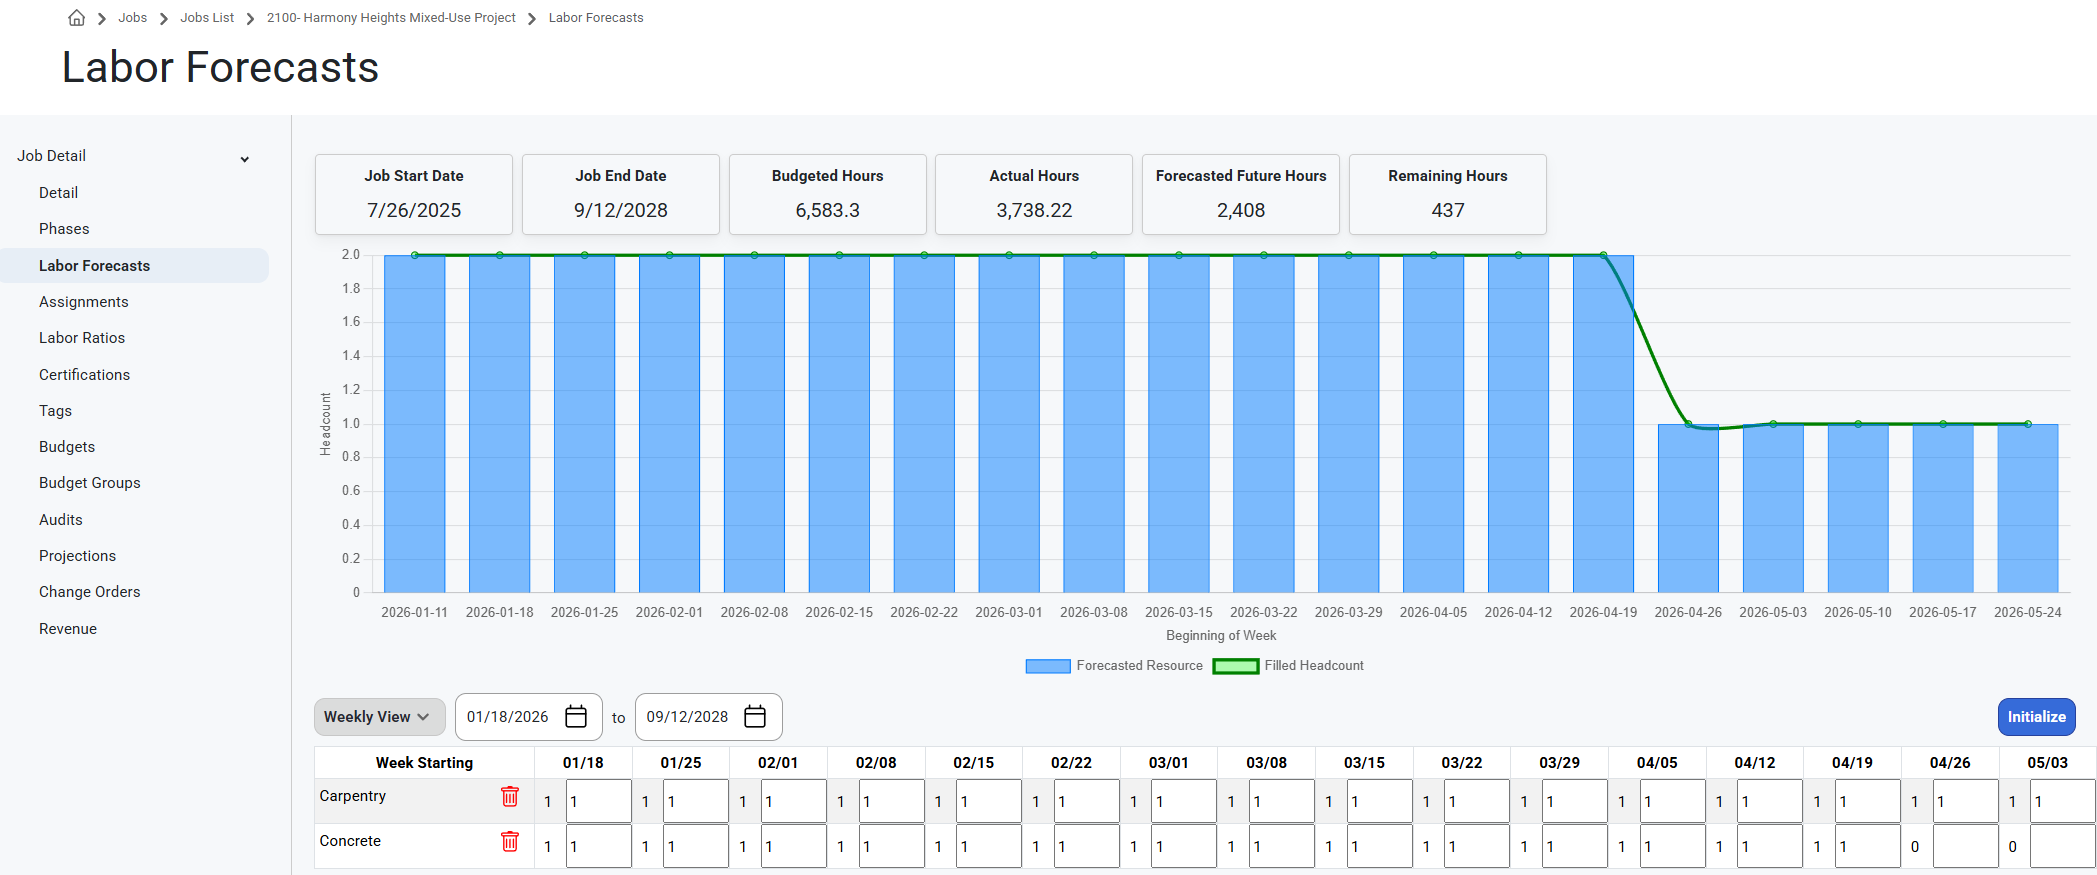Screen dimensions: 2097x875
Task: Edit Carpentry headcount for week 04/19
Action: tap(1867, 801)
